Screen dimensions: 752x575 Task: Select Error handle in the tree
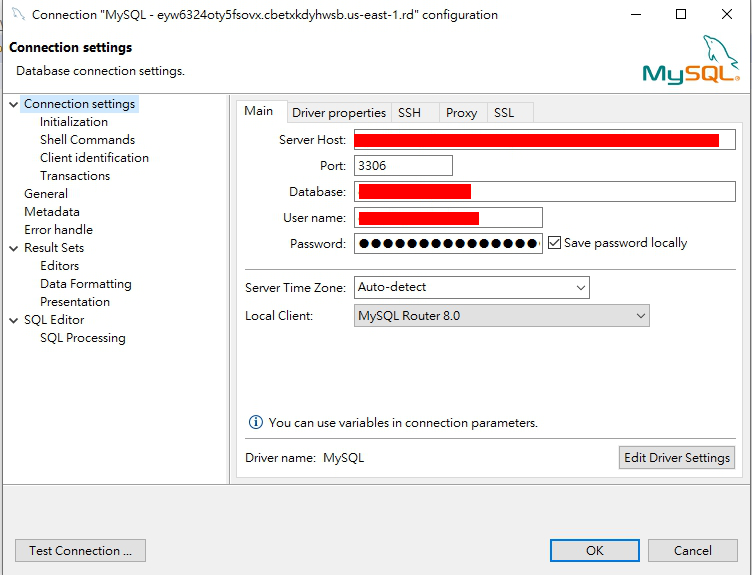[58, 230]
